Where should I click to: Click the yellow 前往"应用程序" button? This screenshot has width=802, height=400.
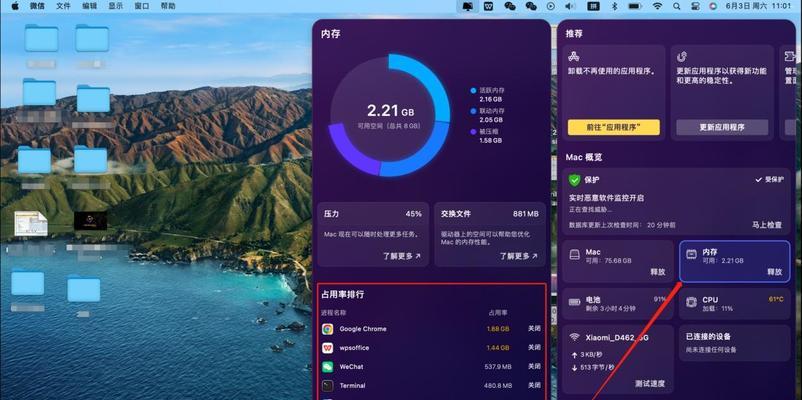614,127
